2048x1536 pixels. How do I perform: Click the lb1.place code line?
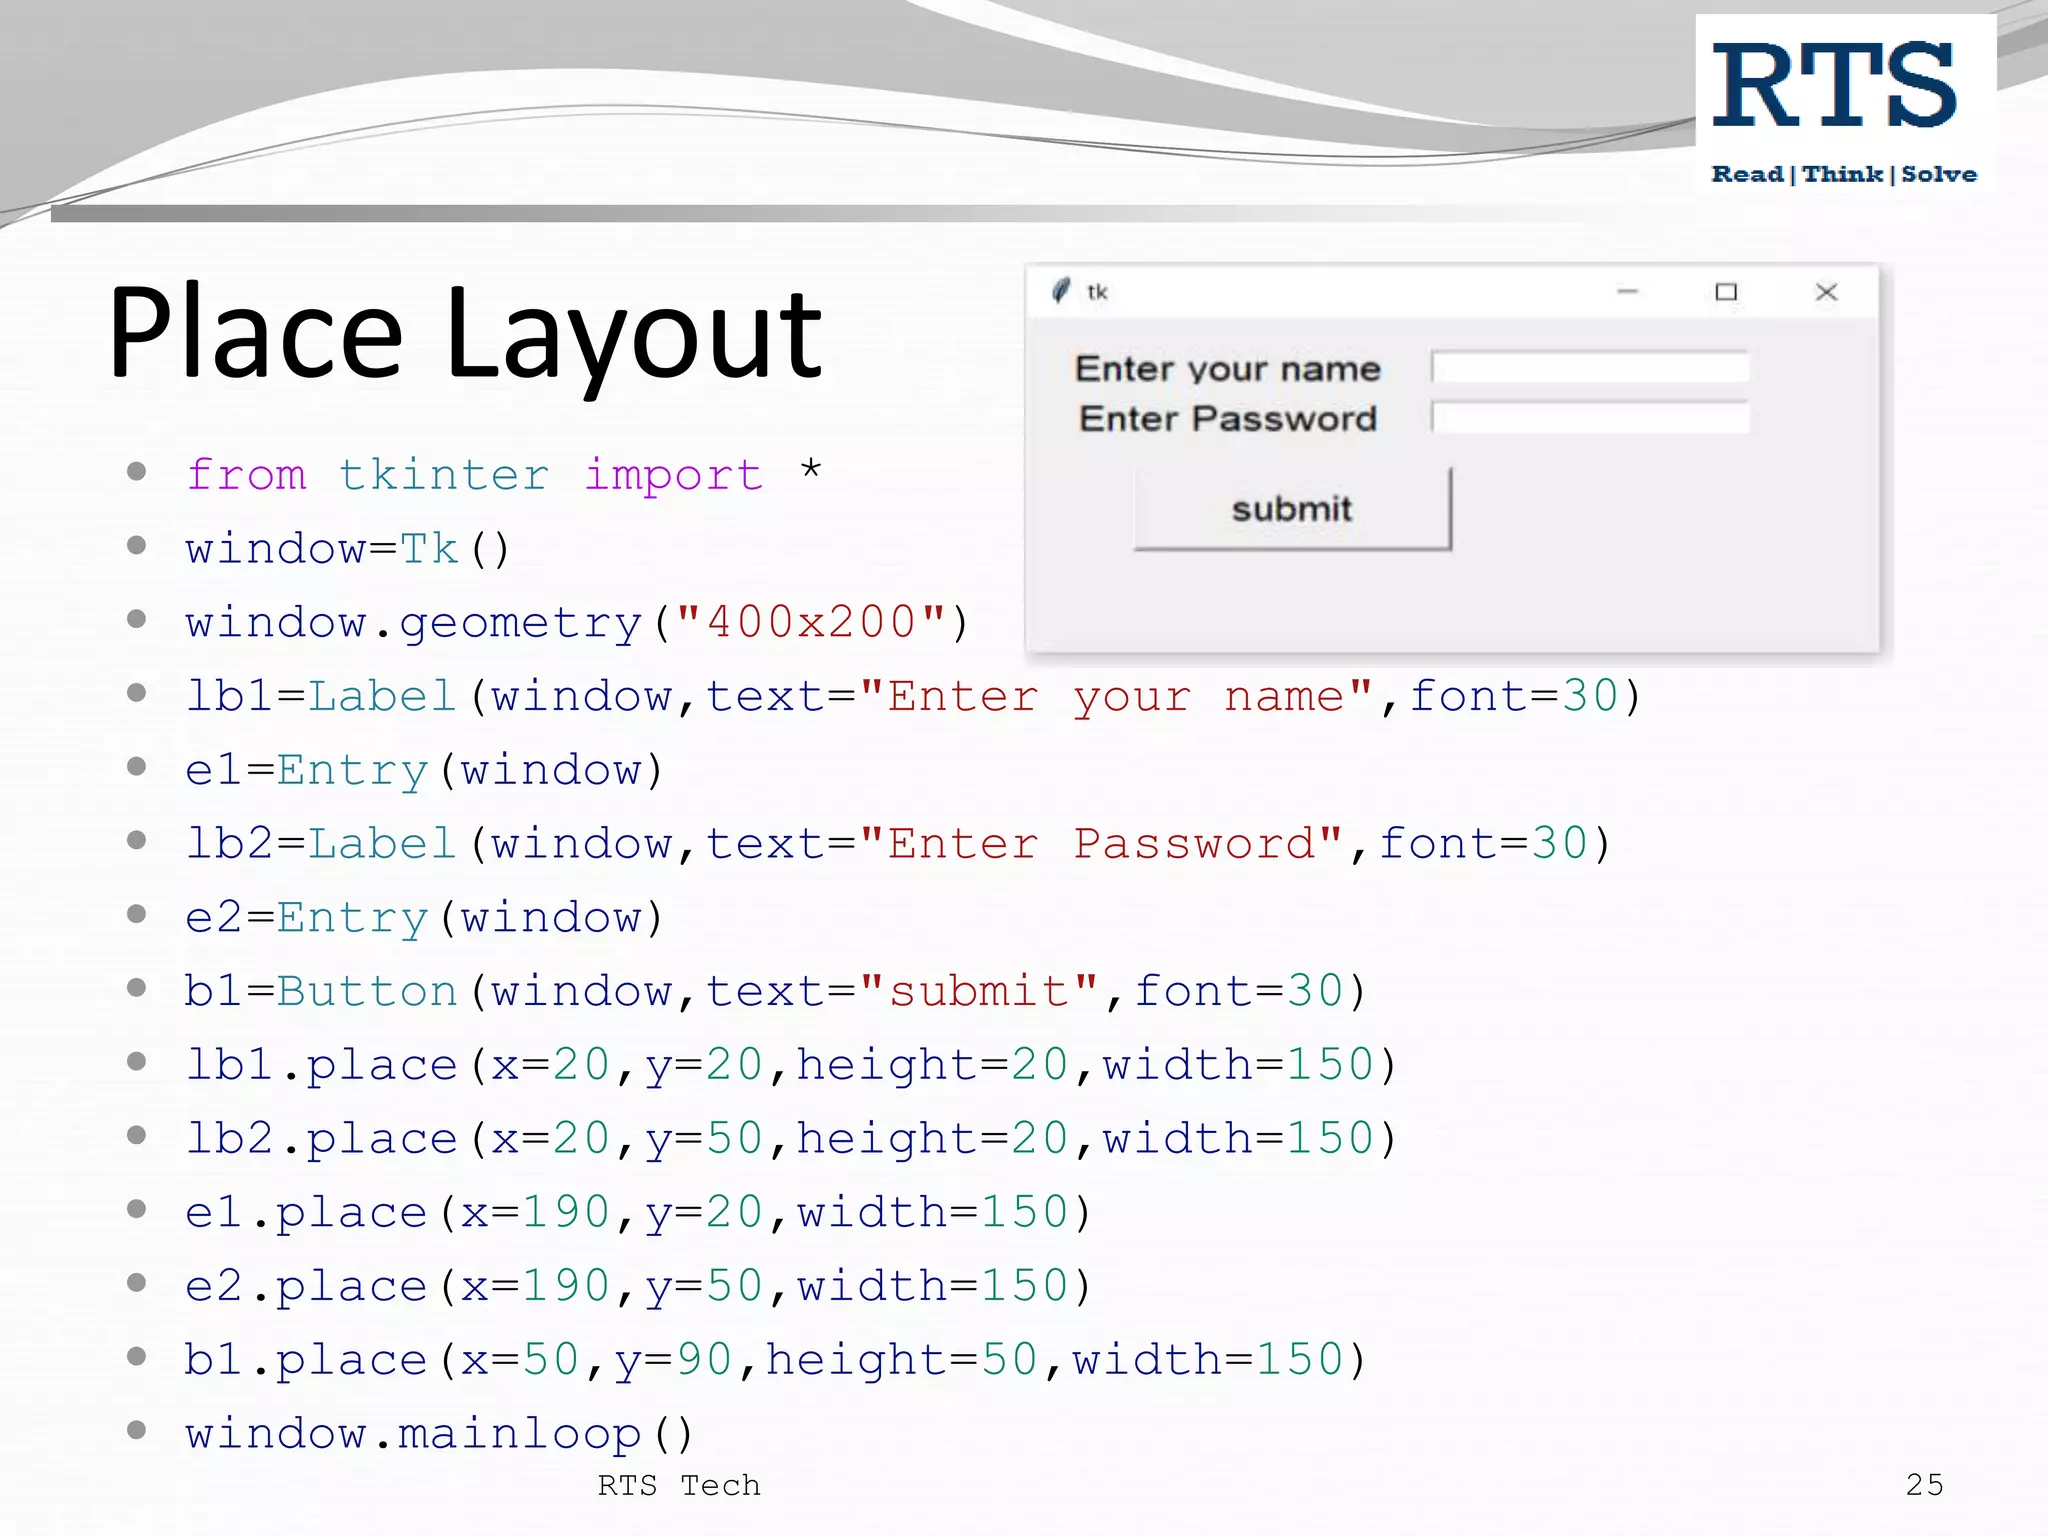(790, 1064)
